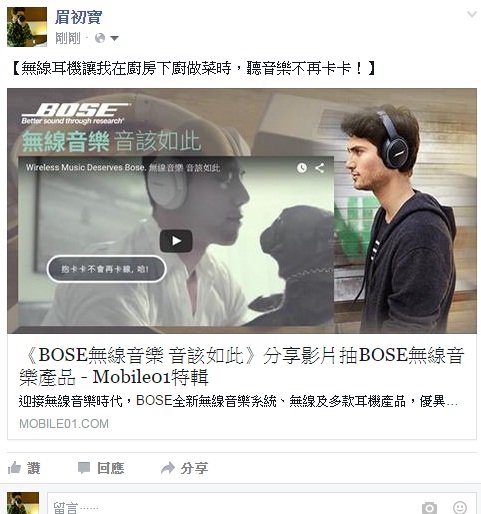
Task: Click the 分享 share arrow icon
Action: (x=168, y=468)
